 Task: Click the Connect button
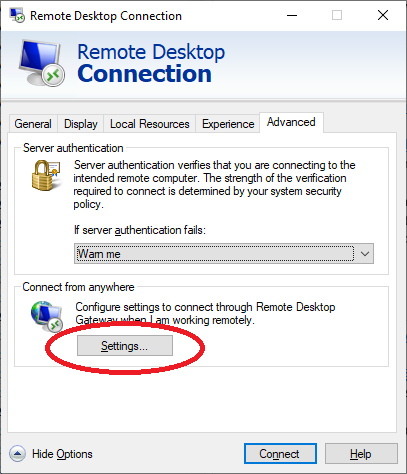tap(280, 454)
